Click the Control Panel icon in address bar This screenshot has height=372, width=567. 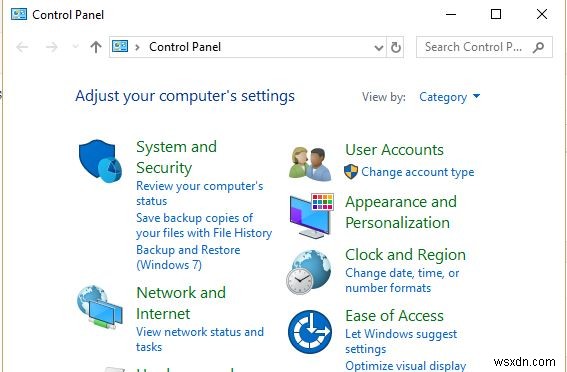click(x=120, y=46)
